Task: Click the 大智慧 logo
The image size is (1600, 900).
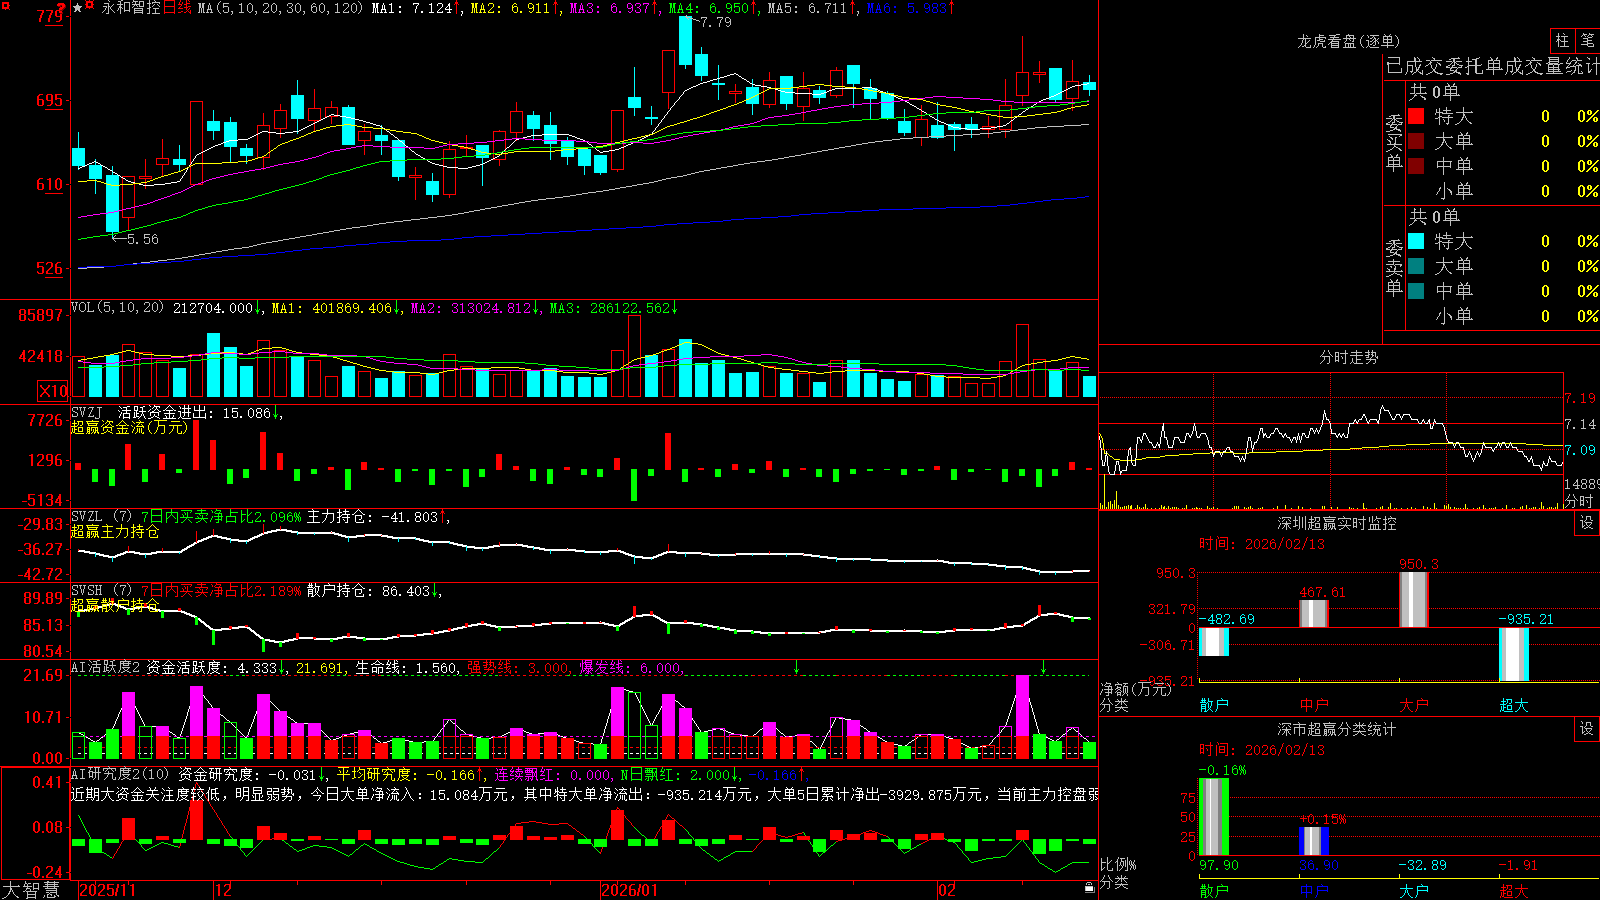Action: [x=31, y=890]
